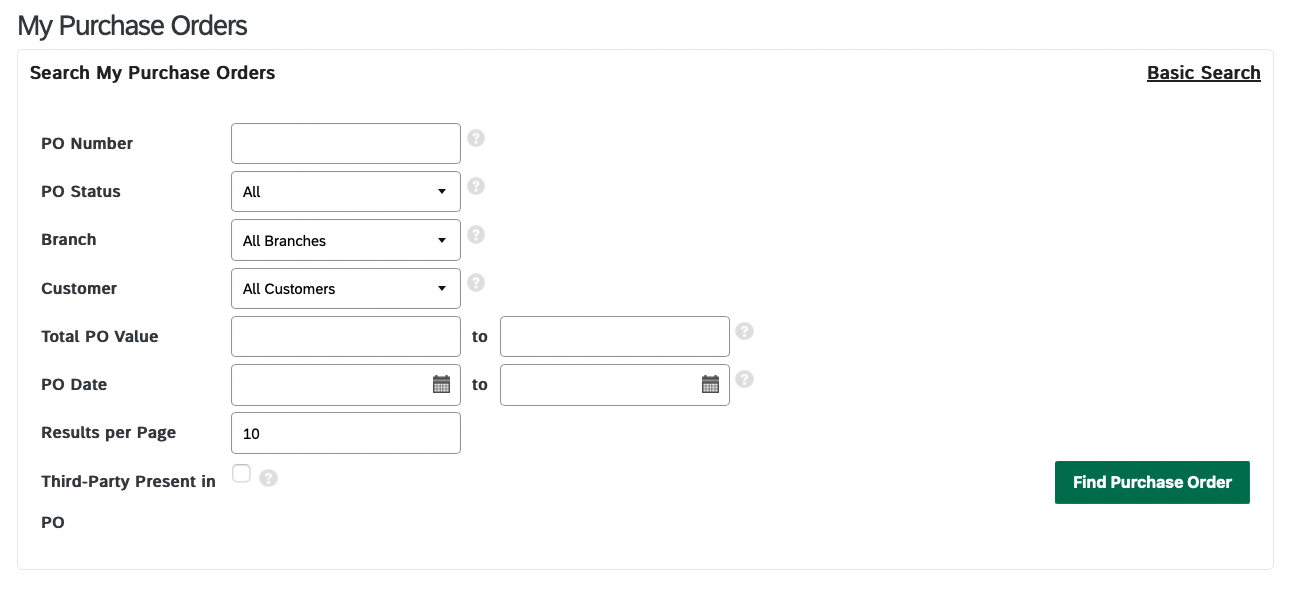This screenshot has width=1294, height=591.
Task: Click the PO Date help icon
Action: click(744, 379)
